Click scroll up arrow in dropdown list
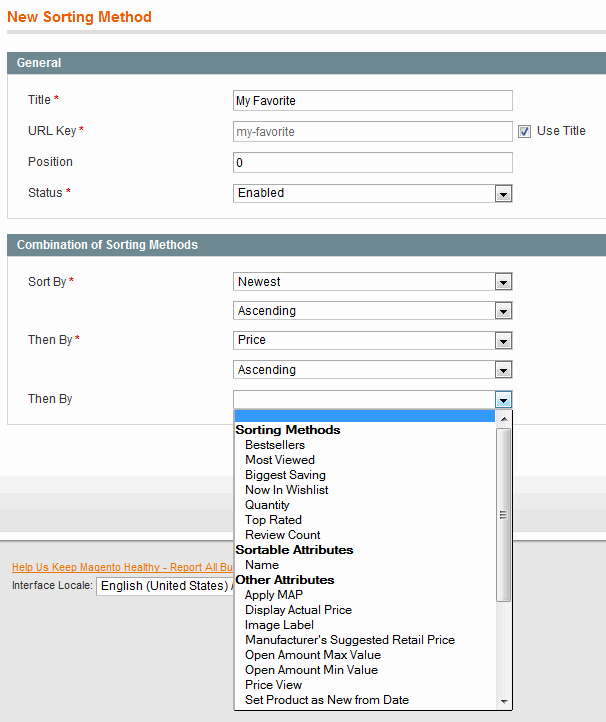 504,418
